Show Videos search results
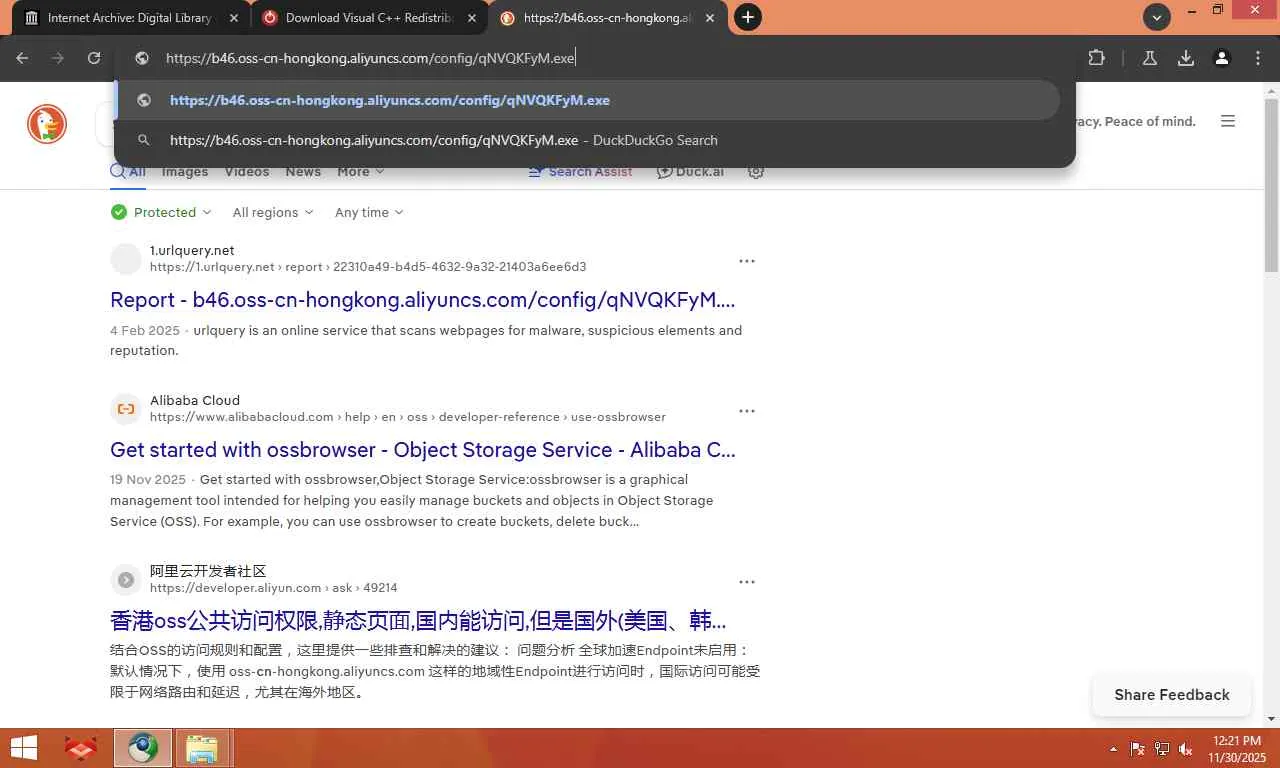 click(x=247, y=172)
